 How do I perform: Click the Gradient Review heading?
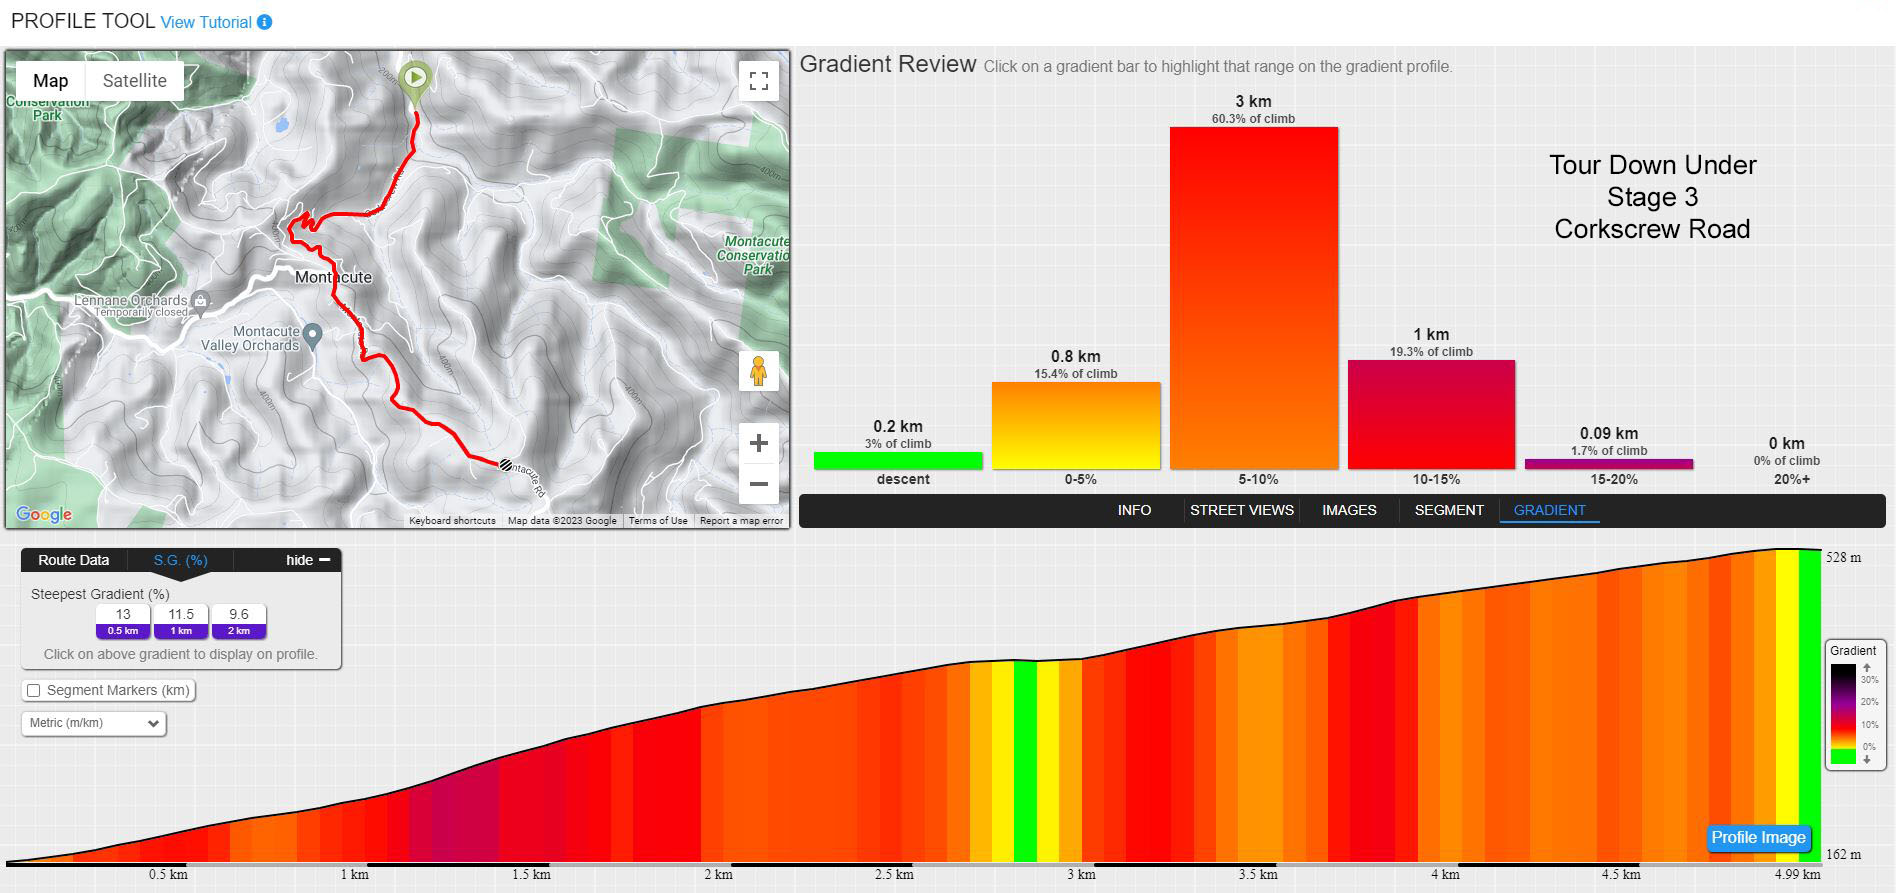click(888, 64)
